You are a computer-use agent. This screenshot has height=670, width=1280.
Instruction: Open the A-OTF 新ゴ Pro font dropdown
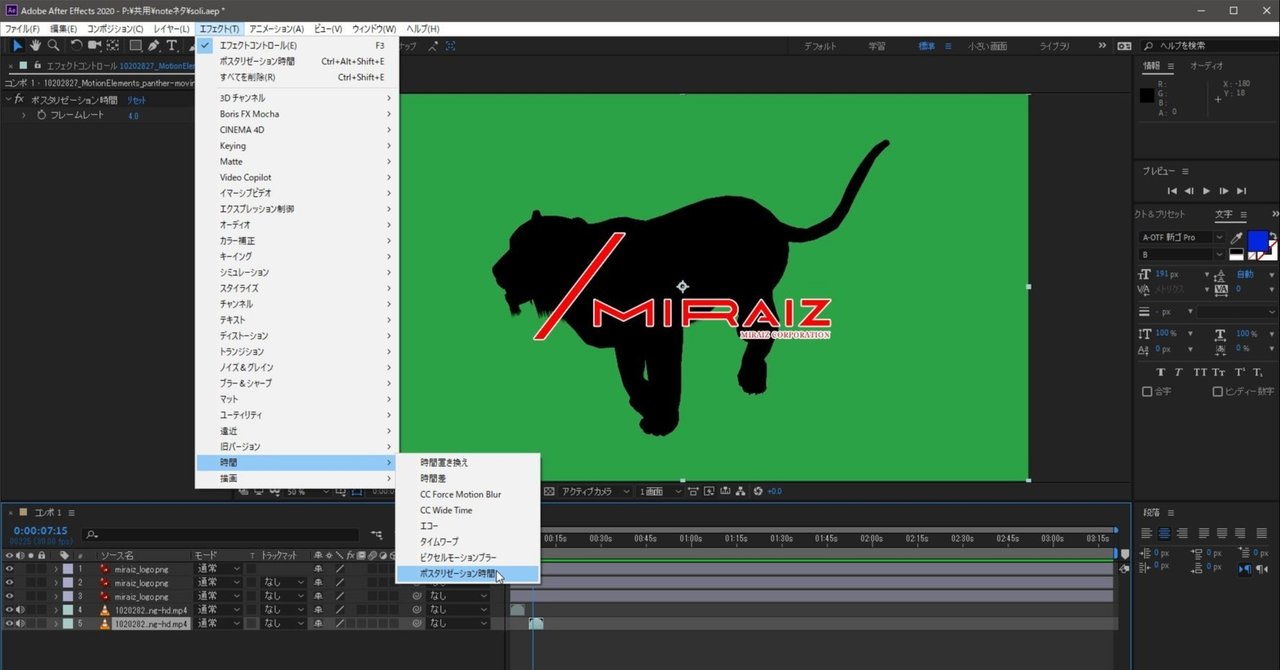1182,238
